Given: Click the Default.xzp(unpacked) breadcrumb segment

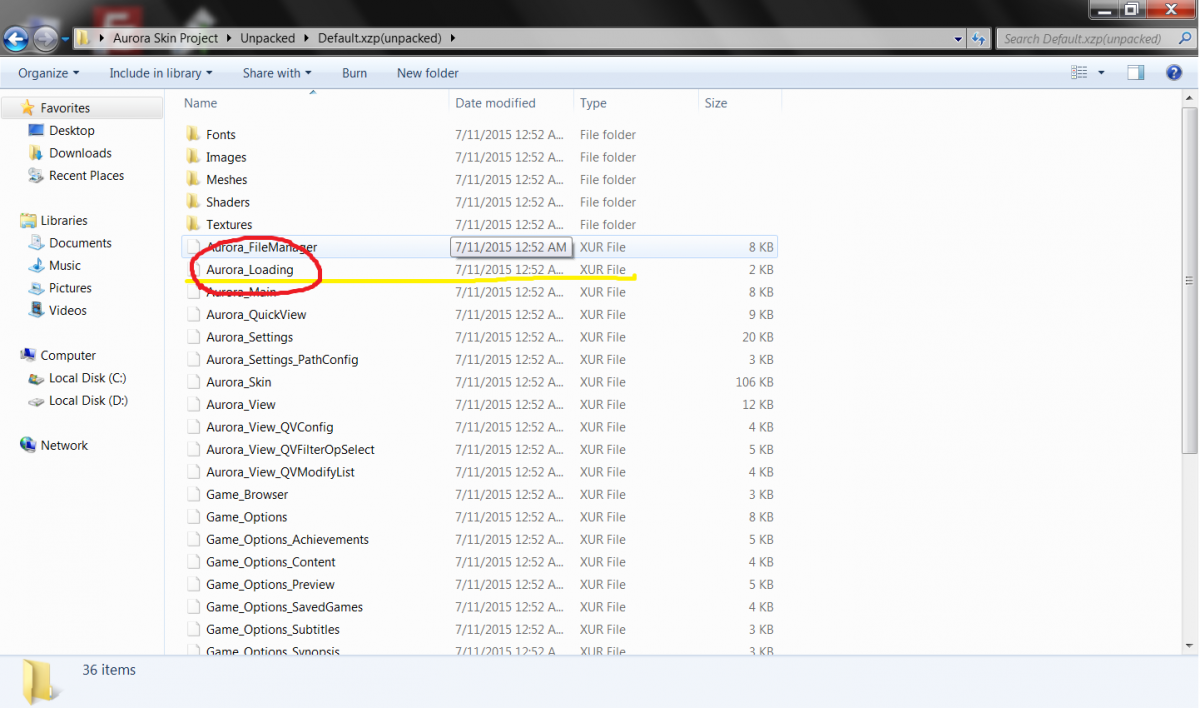Looking at the screenshot, I should click(380, 39).
